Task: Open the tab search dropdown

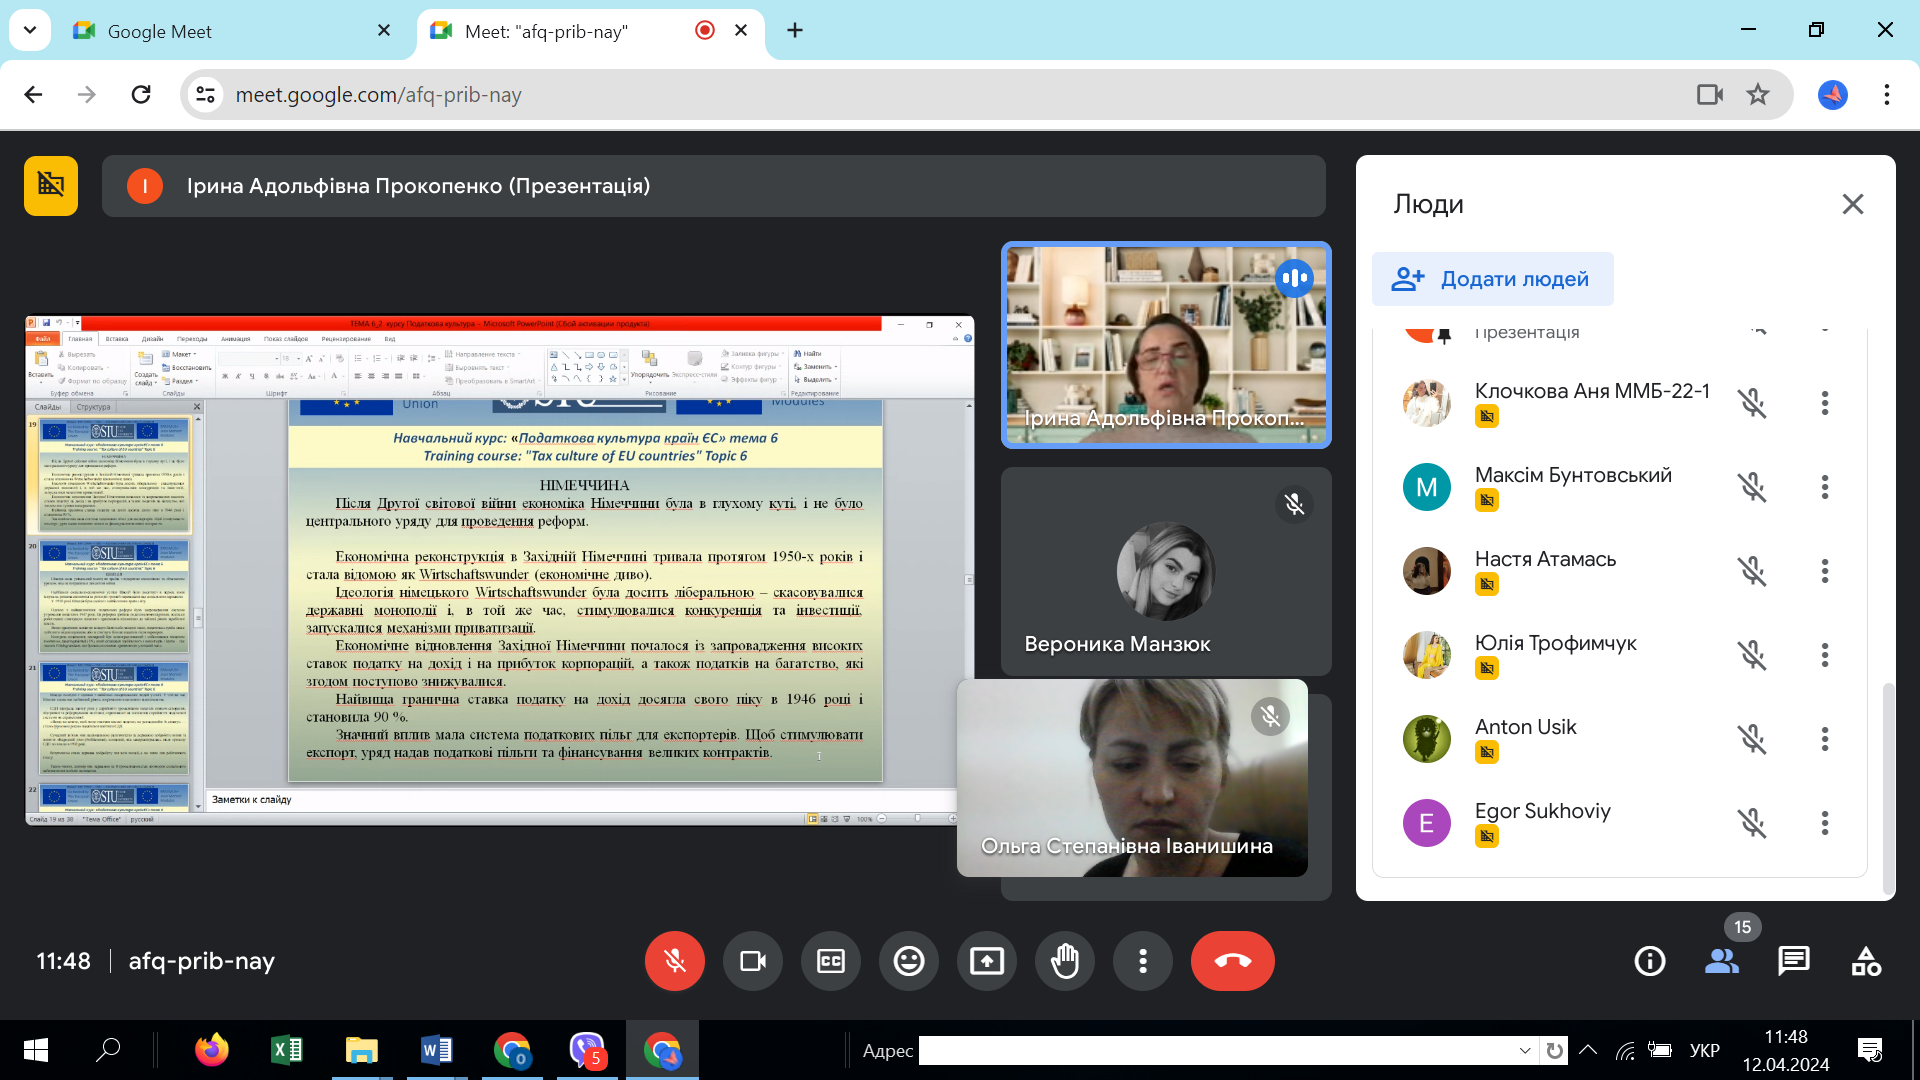Action: click(x=30, y=31)
